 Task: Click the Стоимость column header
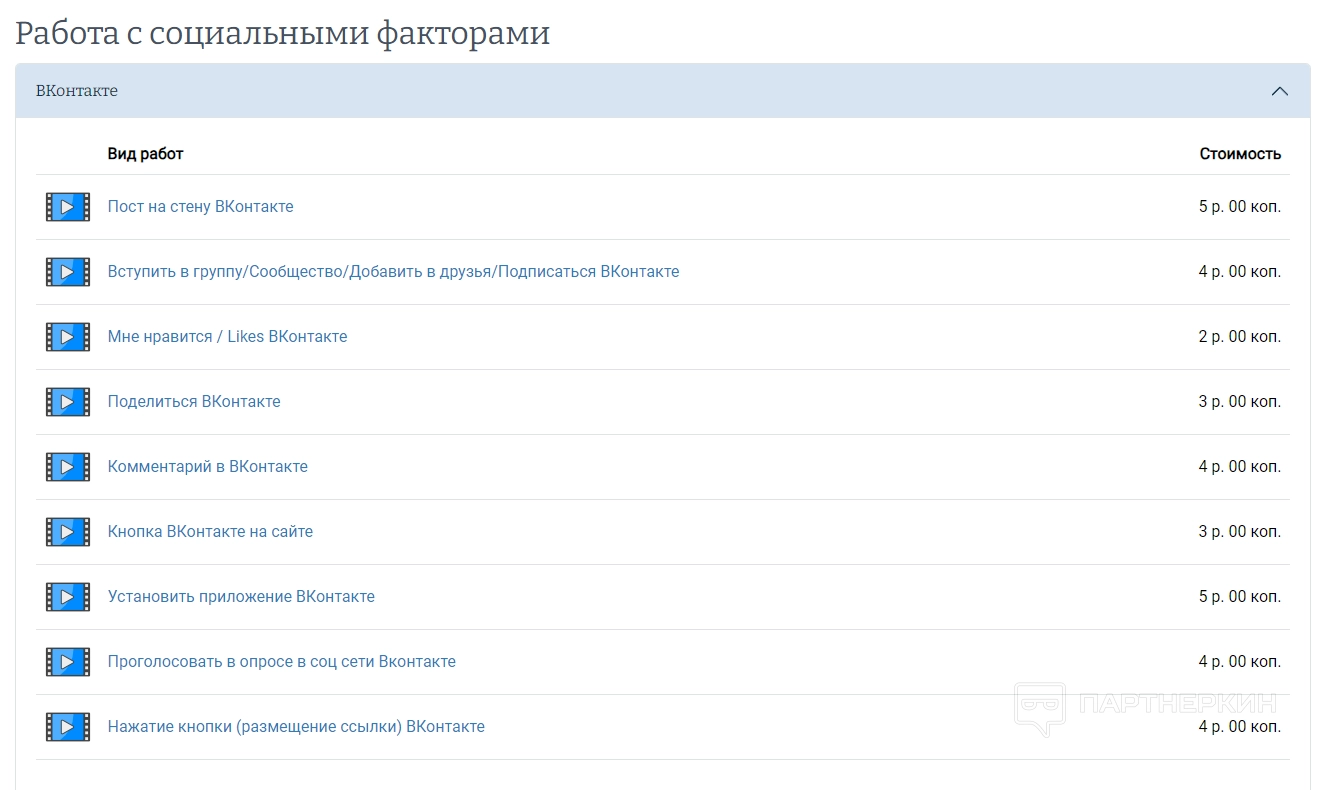(x=1240, y=154)
